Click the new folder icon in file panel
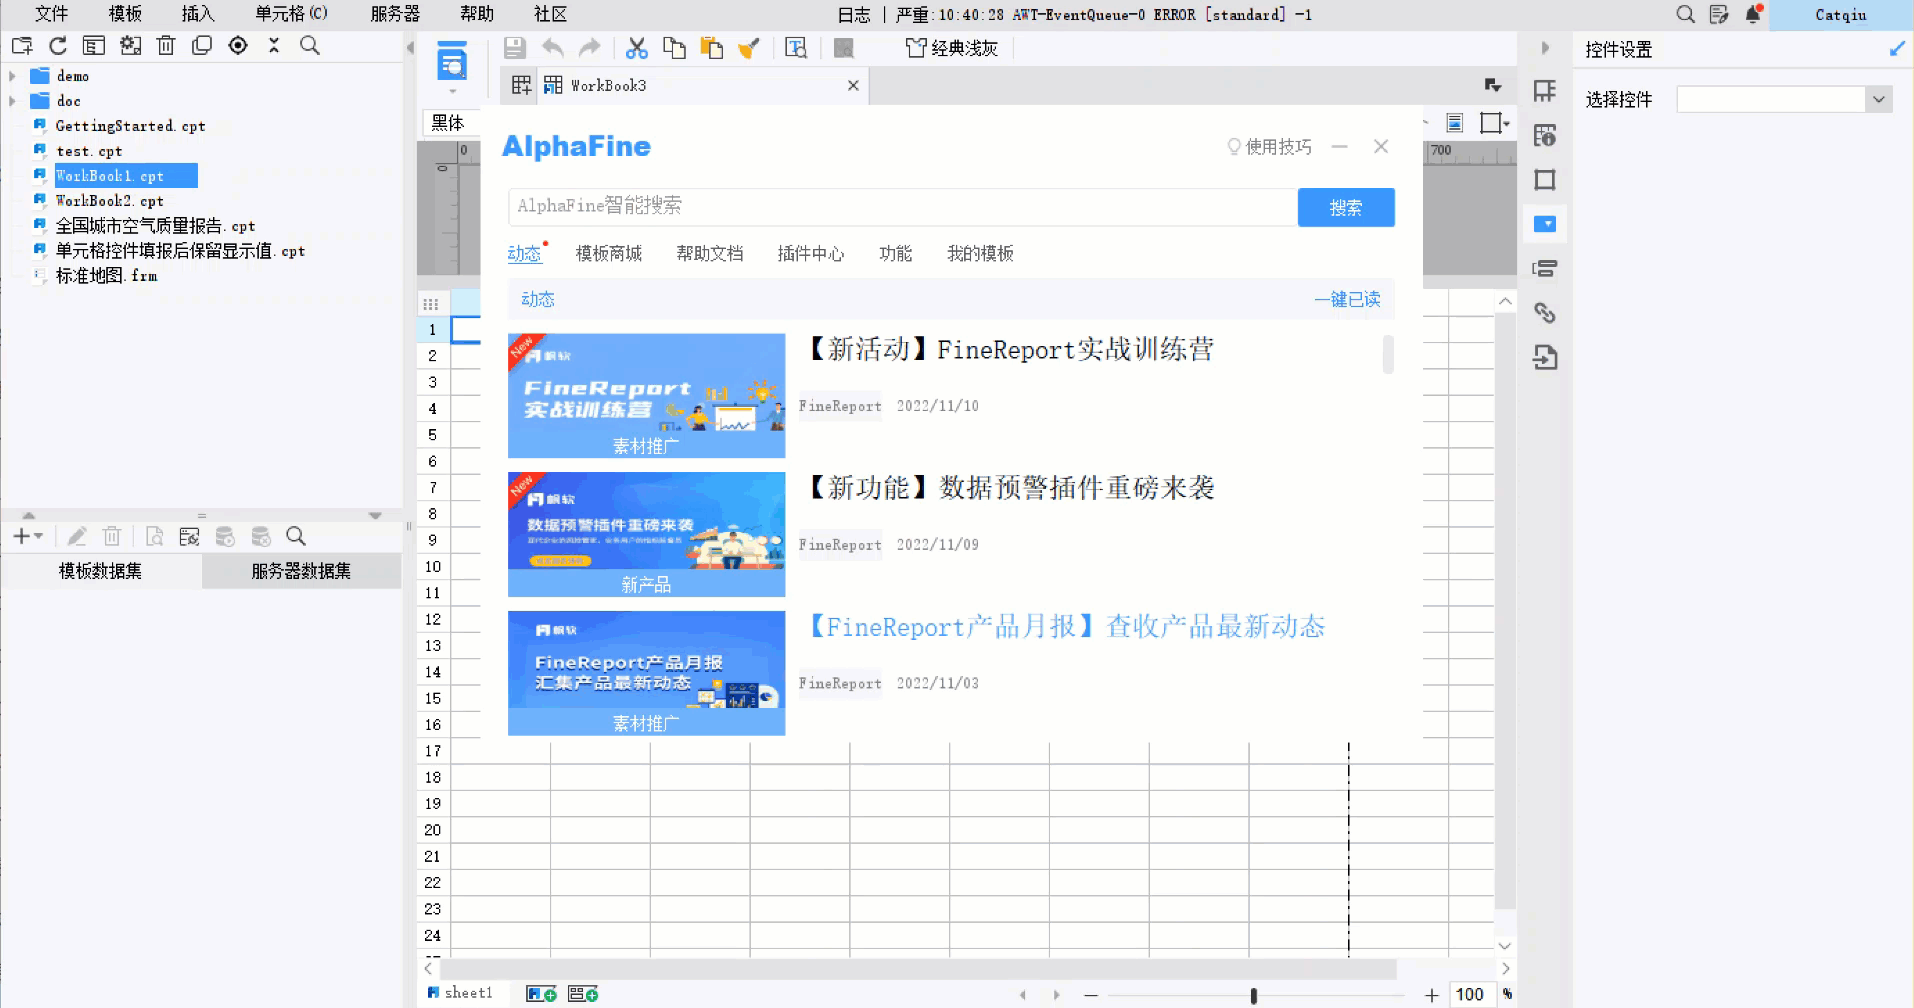 pyautogui.click(x=22, y=45)
